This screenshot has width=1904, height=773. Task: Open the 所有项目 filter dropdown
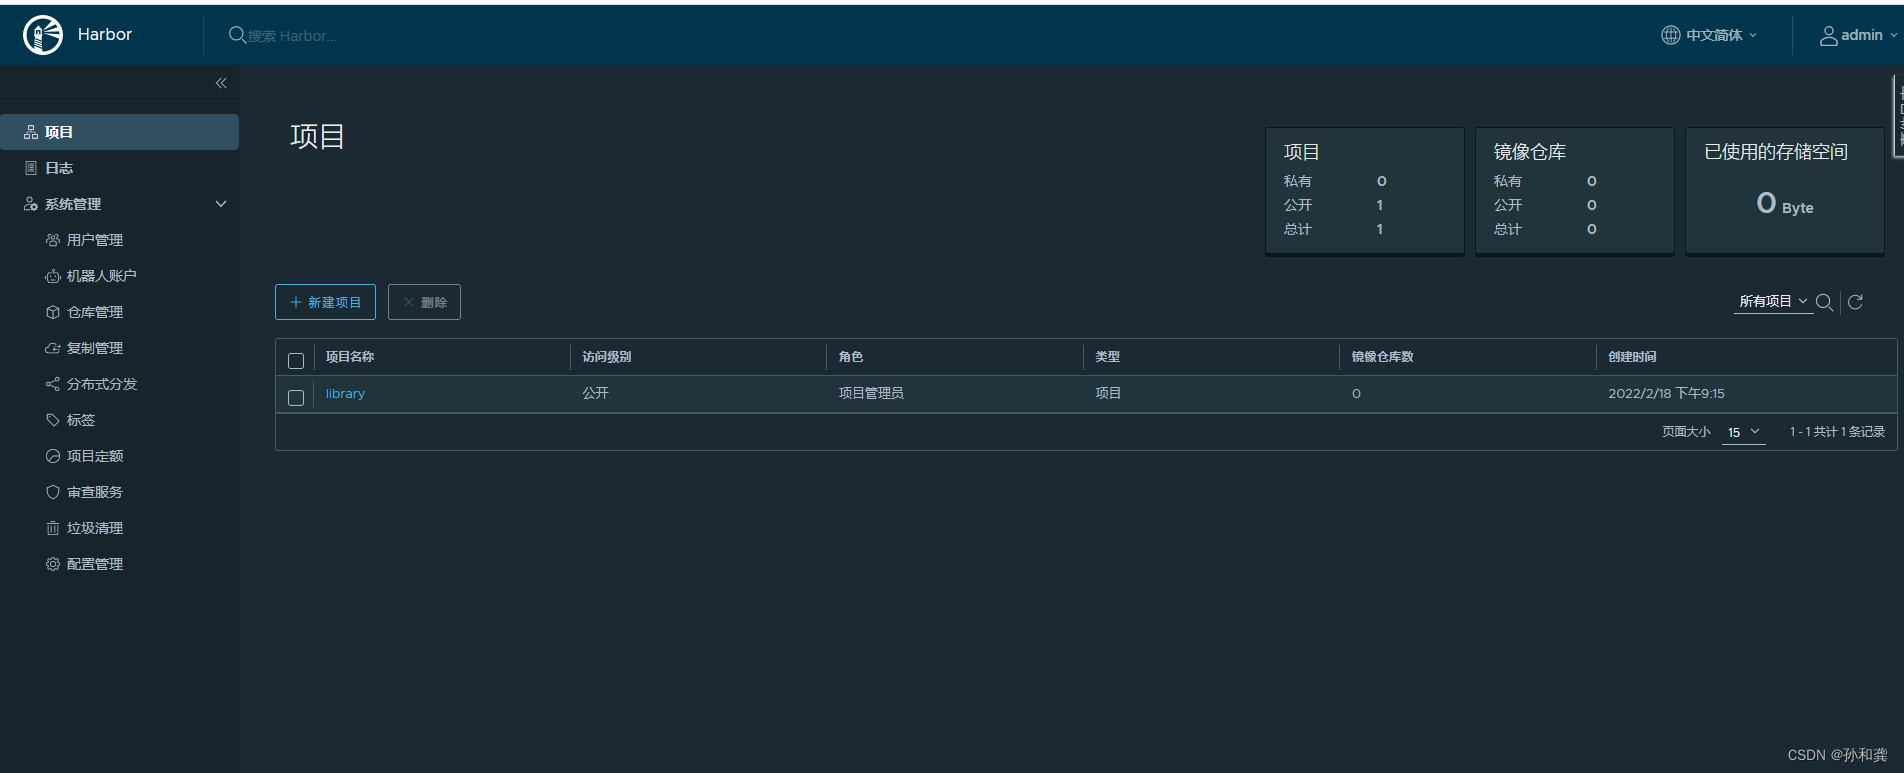pos(1773,301)
